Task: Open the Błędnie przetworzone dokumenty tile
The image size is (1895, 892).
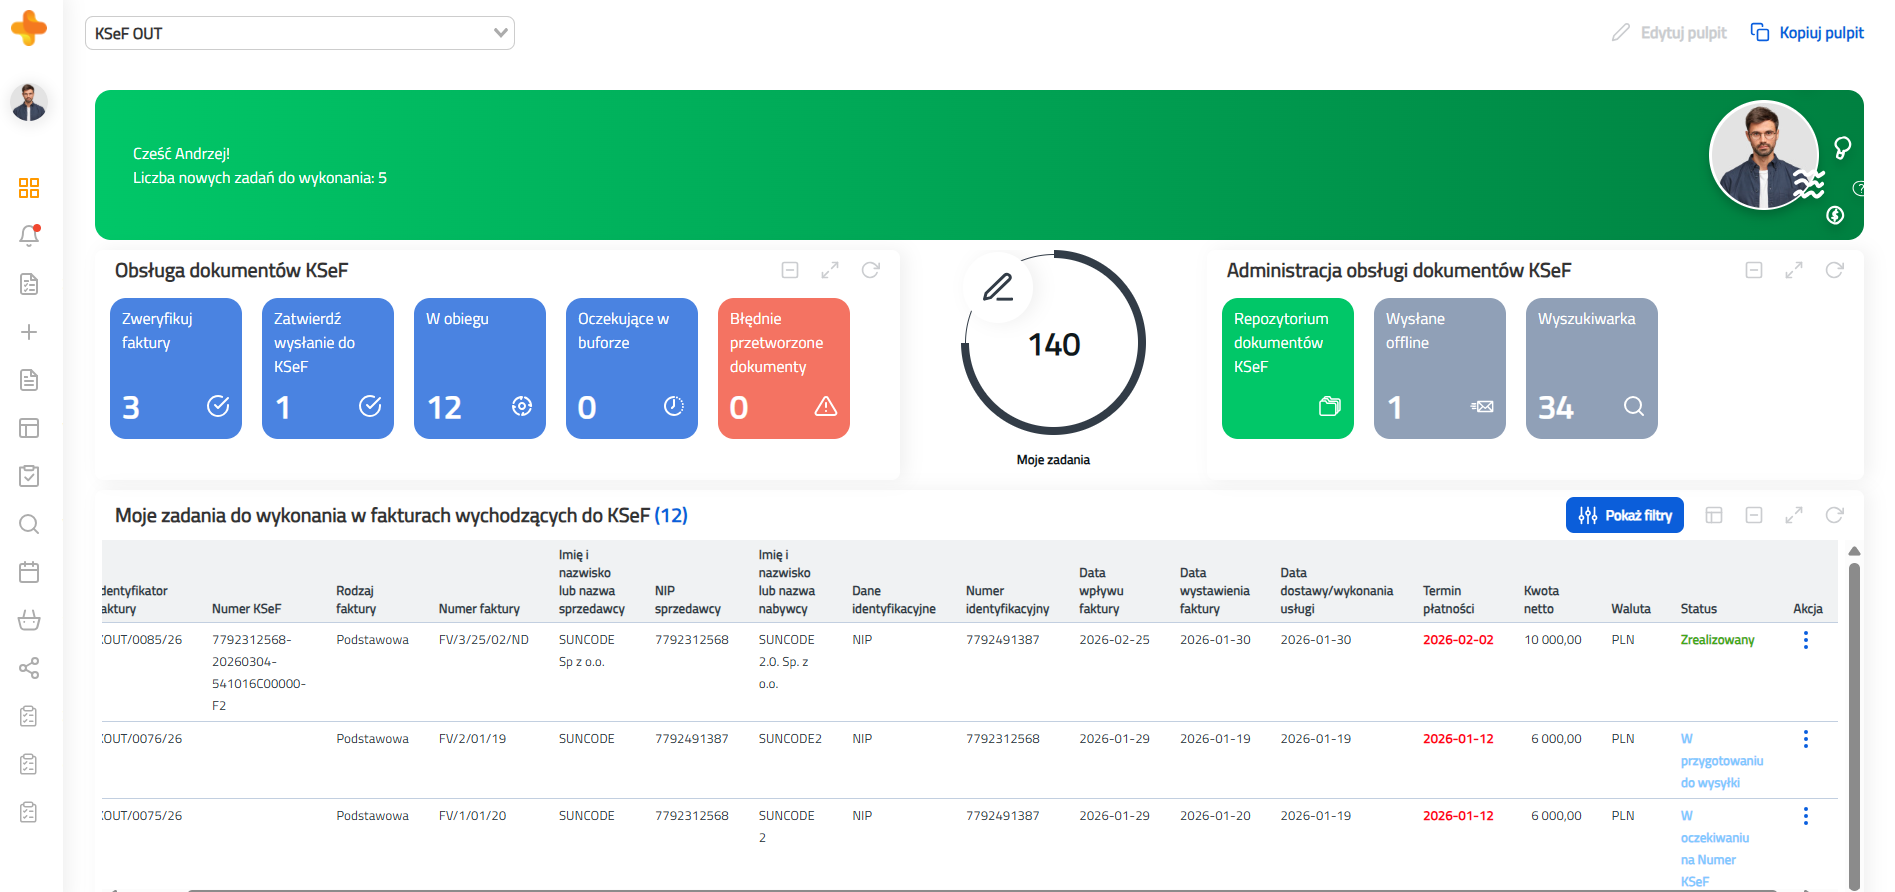Action: (x=783, y=368)
